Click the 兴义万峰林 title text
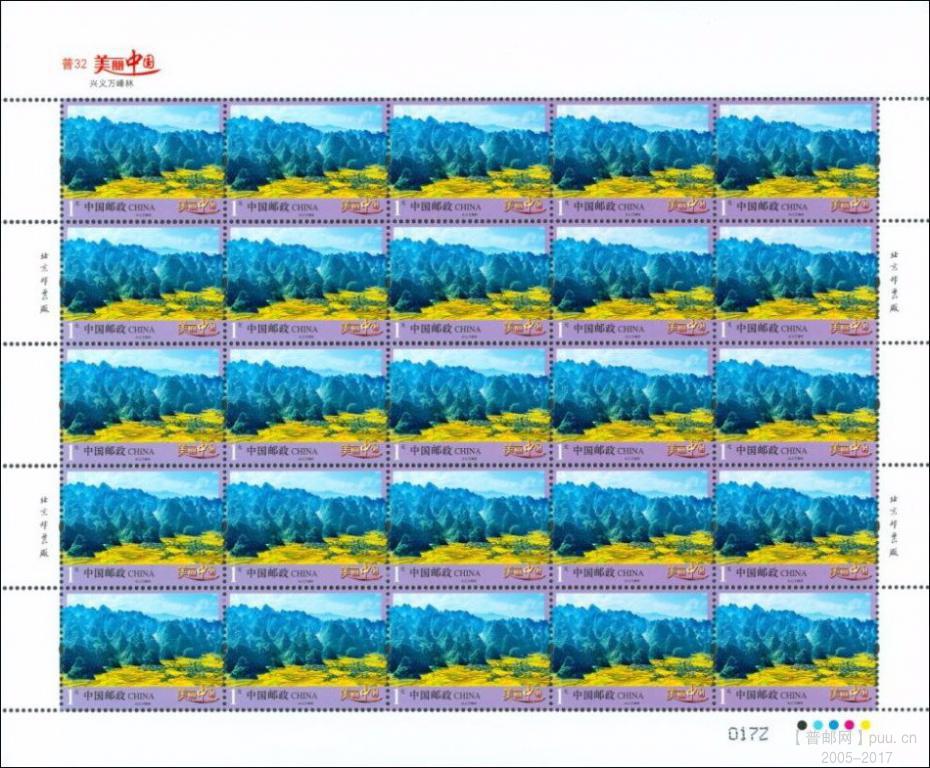Viewport: 930px width, 768px height. point(111,85)
